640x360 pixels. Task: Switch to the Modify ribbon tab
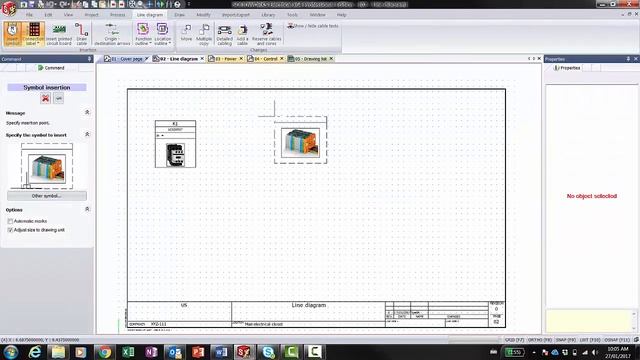(203, 15)
